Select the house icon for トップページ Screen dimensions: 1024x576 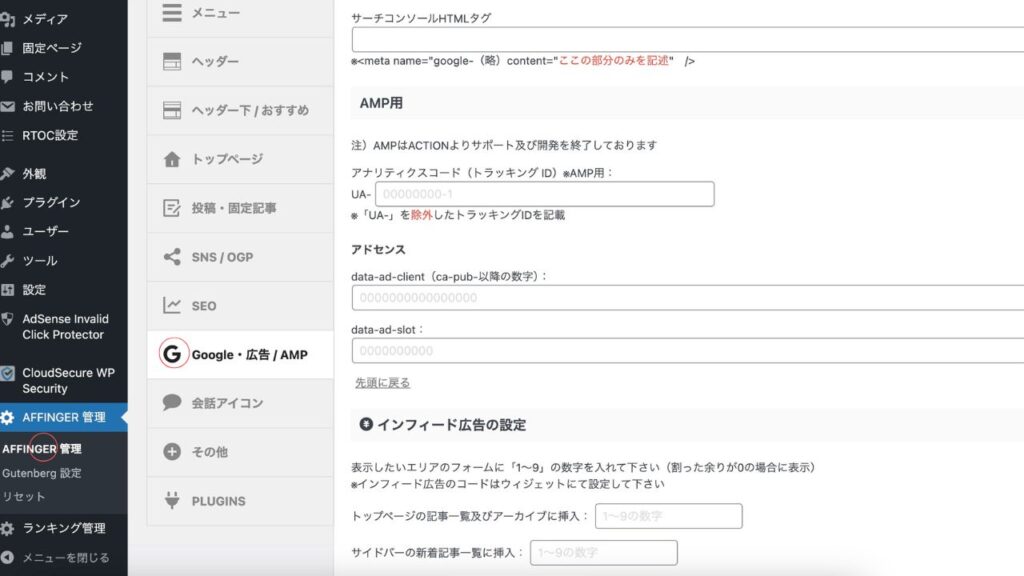172,159
